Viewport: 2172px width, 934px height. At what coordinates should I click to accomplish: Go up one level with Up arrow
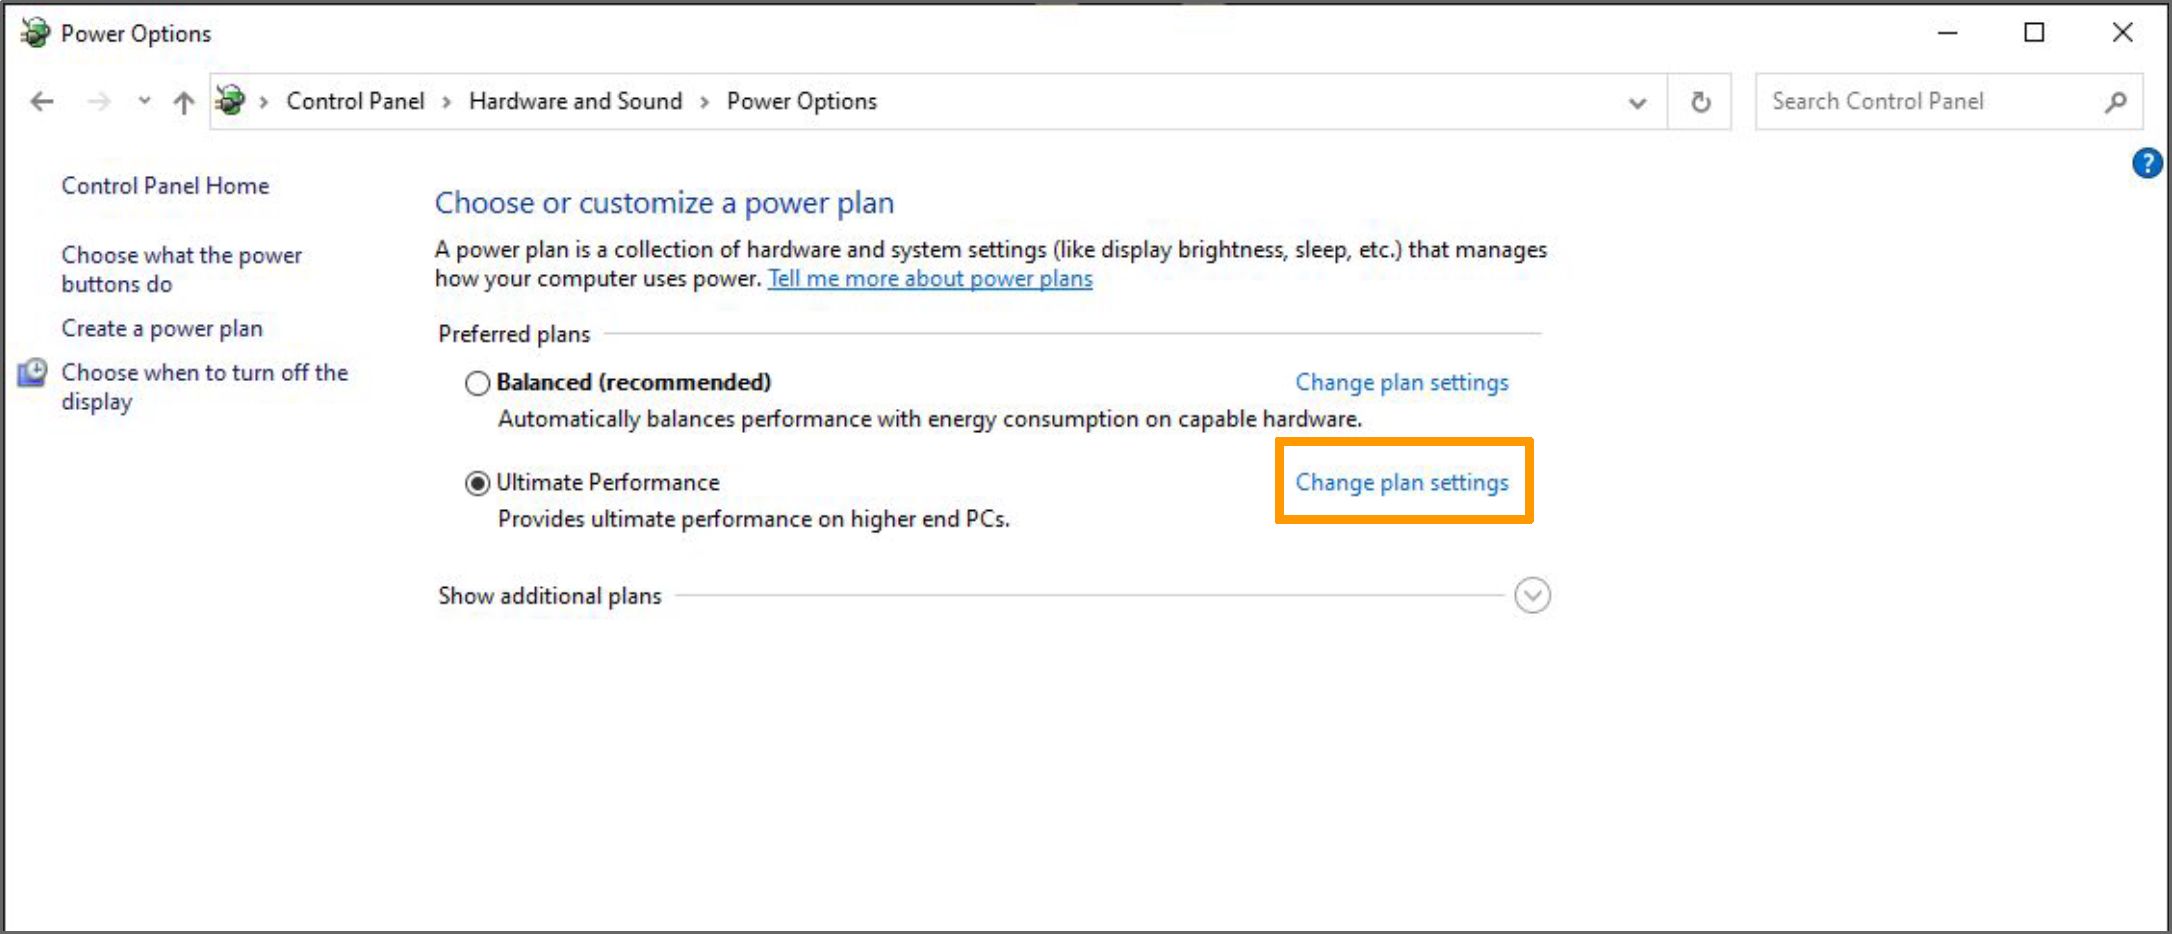click(x=183, y=102)
